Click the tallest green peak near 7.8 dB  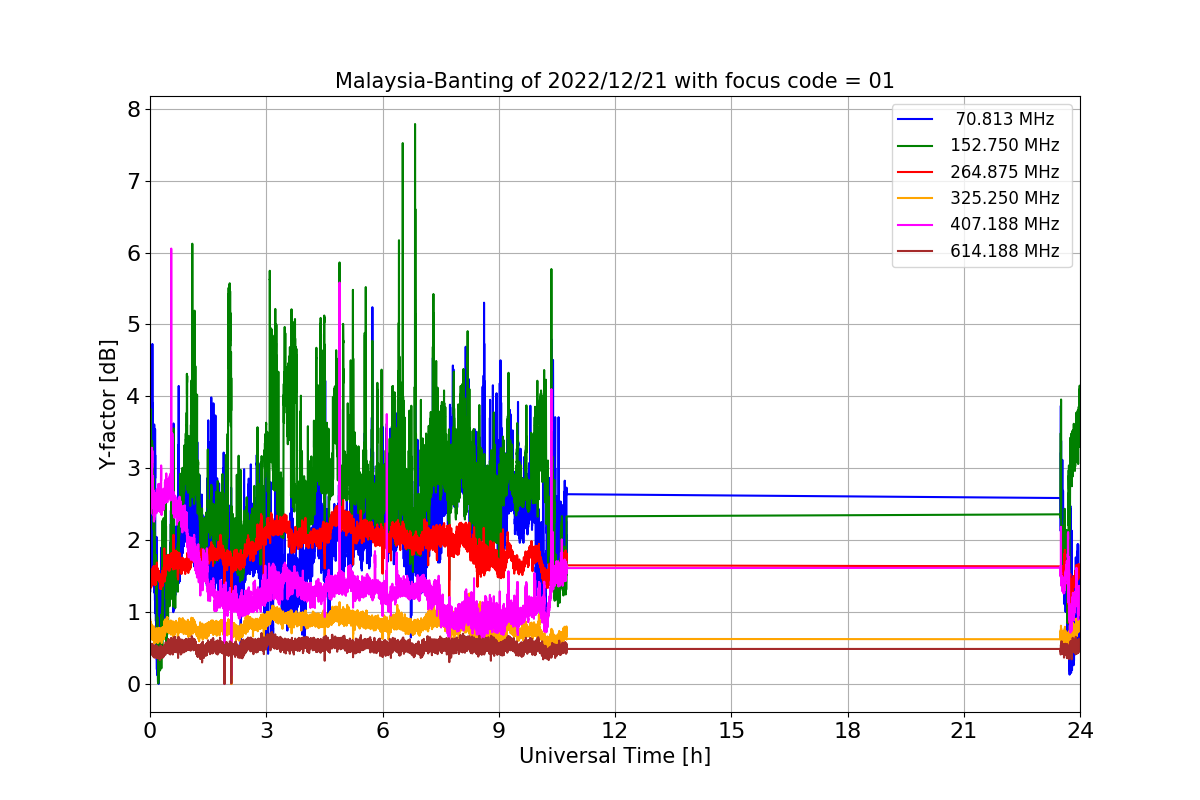[415, 126]
